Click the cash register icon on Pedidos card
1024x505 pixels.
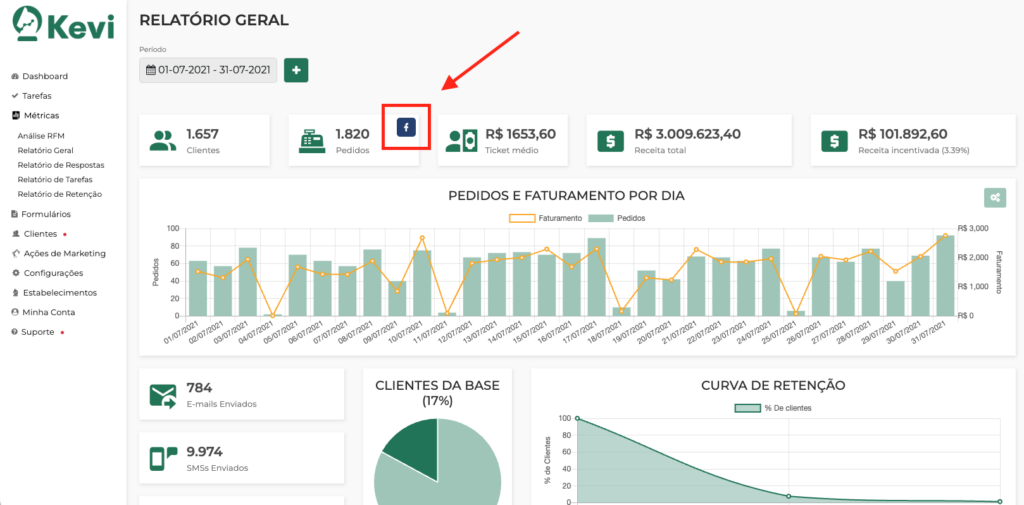[312, 141]
